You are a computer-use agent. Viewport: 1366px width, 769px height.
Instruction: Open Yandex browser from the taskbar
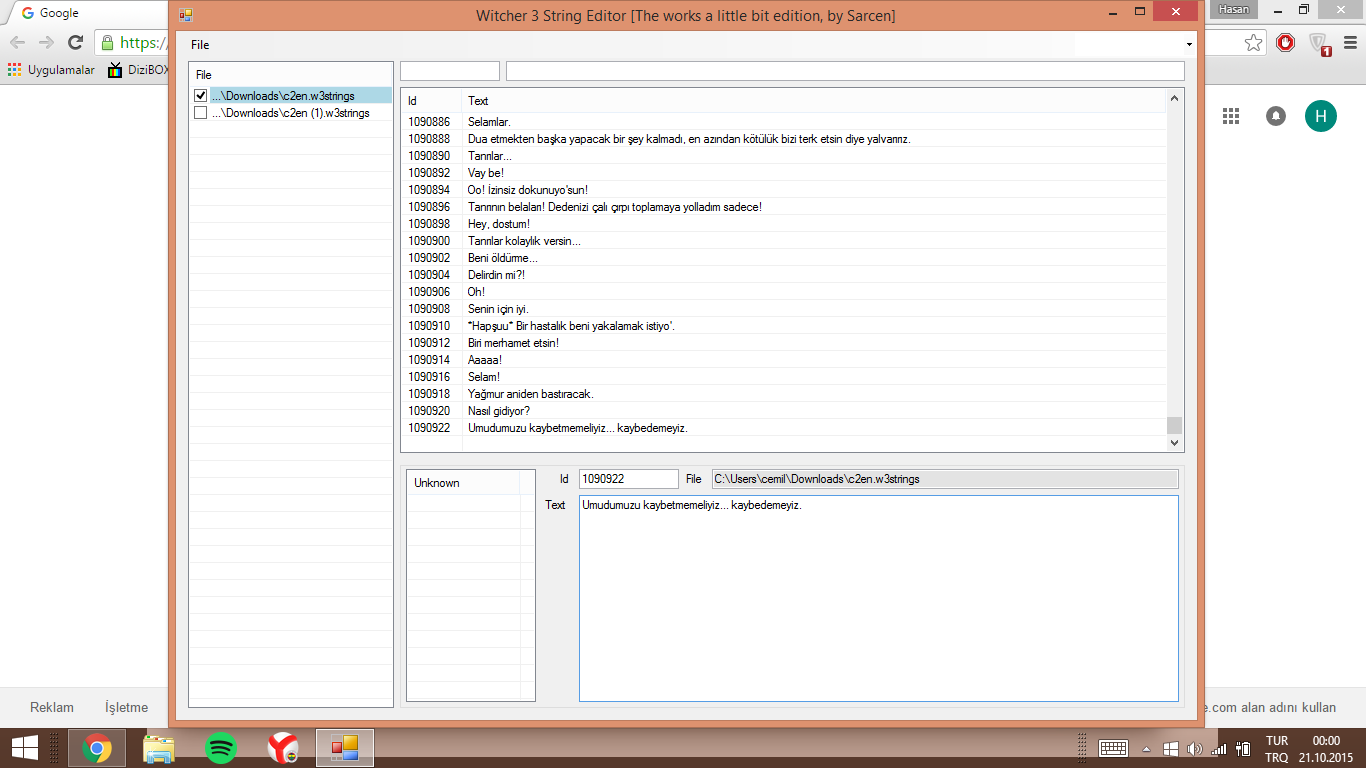click(283, 748)
